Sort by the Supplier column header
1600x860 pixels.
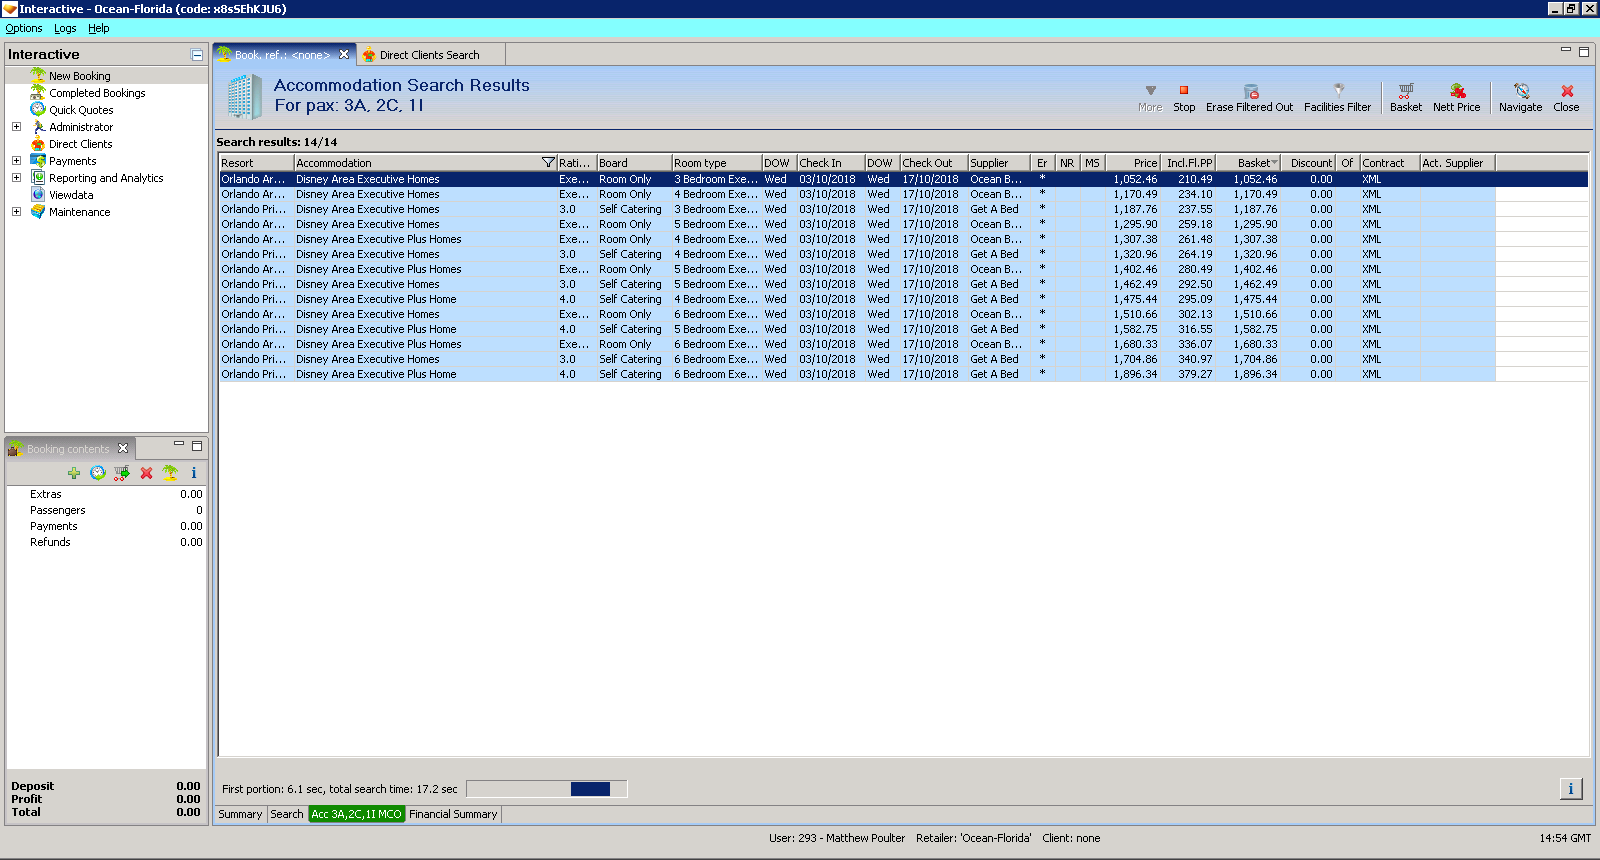click(998, 163)
